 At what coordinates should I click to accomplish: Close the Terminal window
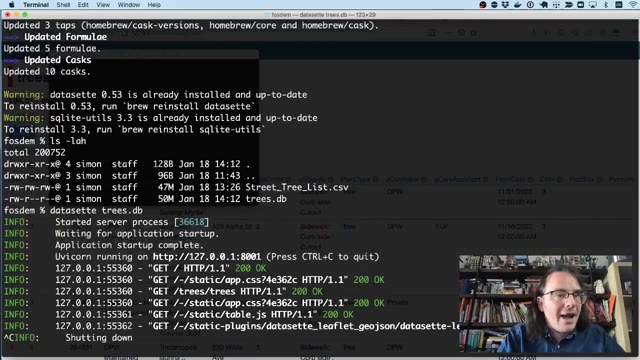tap(7, 14)
